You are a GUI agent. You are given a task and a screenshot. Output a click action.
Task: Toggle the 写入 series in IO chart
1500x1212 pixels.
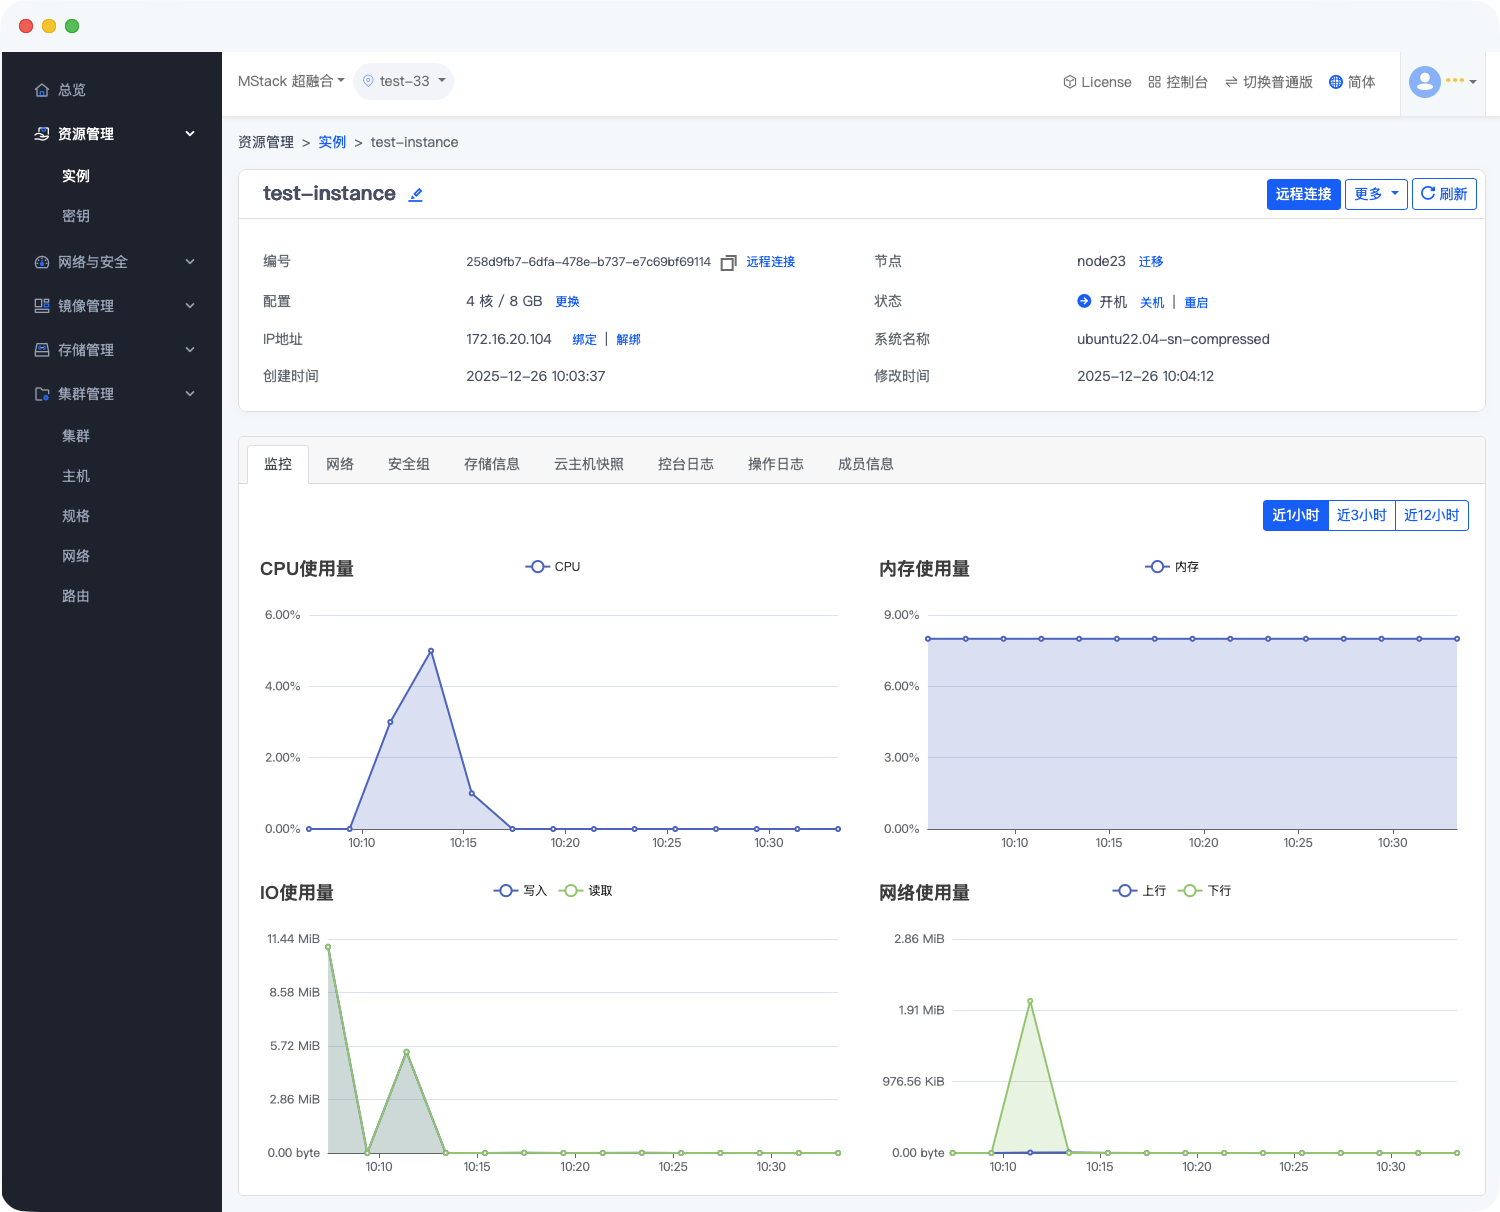521,891
